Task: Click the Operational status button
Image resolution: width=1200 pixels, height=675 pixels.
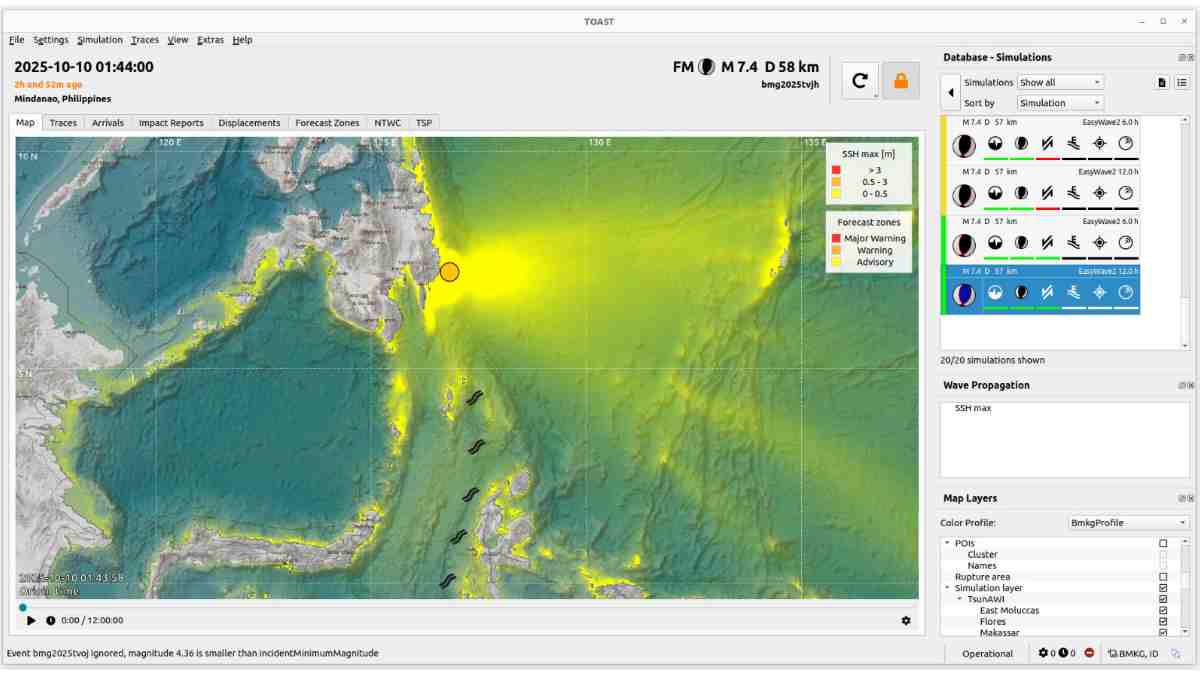Action: (987, 653)
